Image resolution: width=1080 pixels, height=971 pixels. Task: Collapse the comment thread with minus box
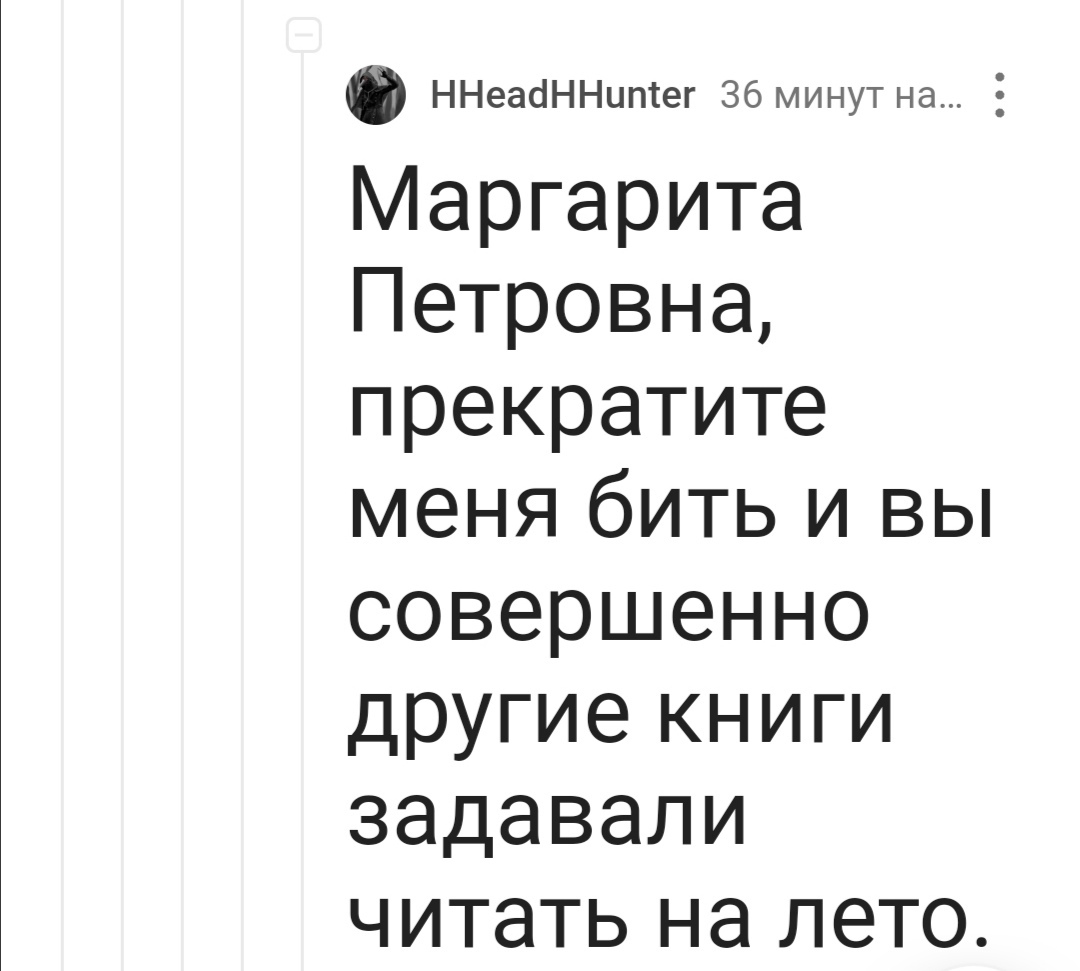(x=304, y=35)
